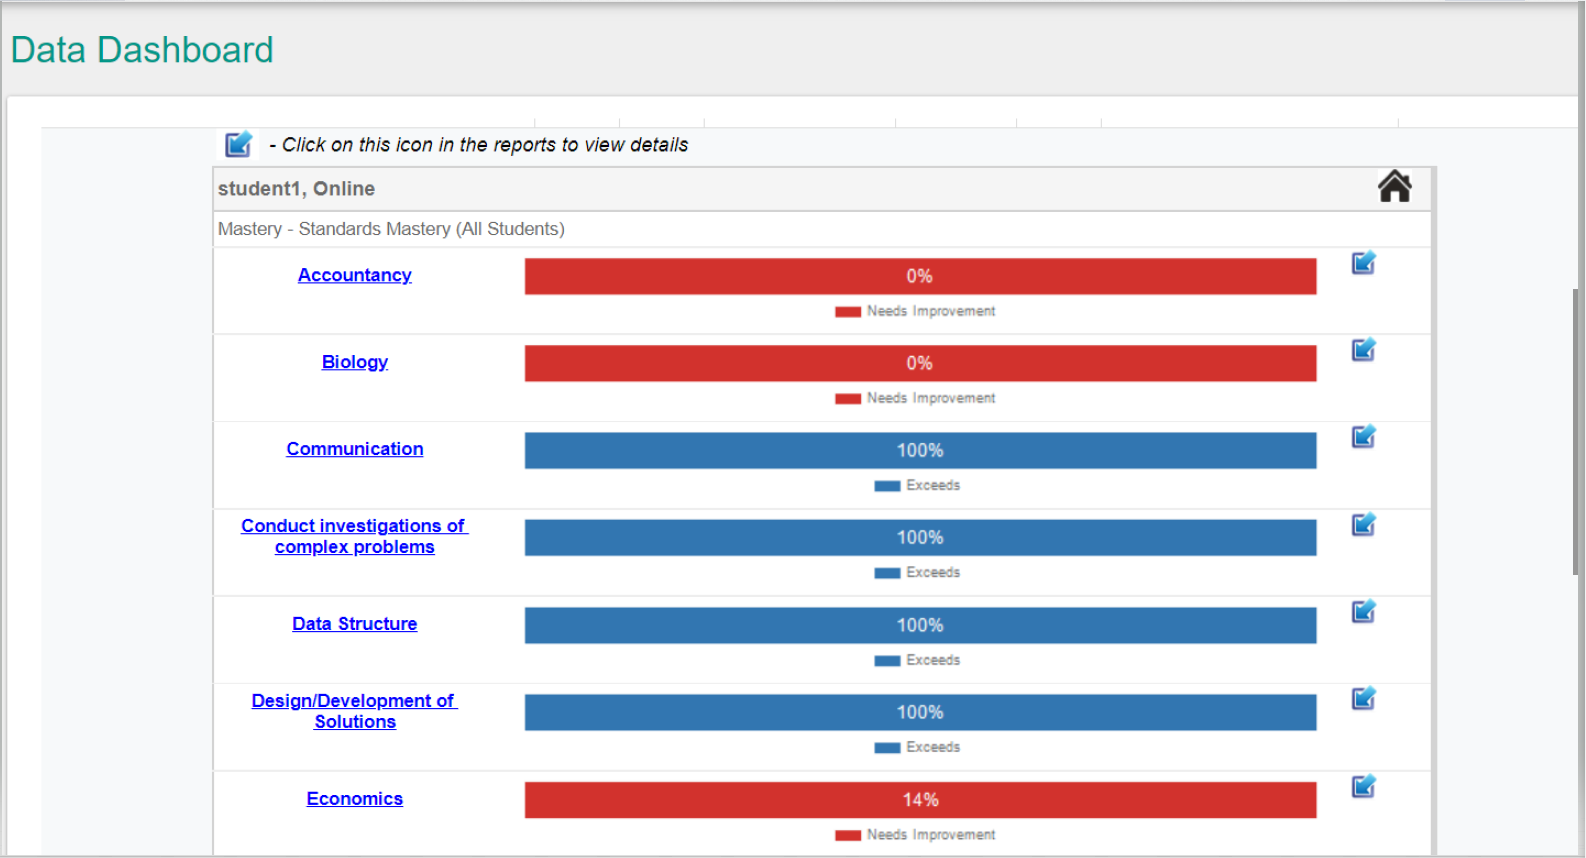Screen dimensions: 1586x858
Task: Click the Economics 14% progress bar
Action: coord(918,799)
